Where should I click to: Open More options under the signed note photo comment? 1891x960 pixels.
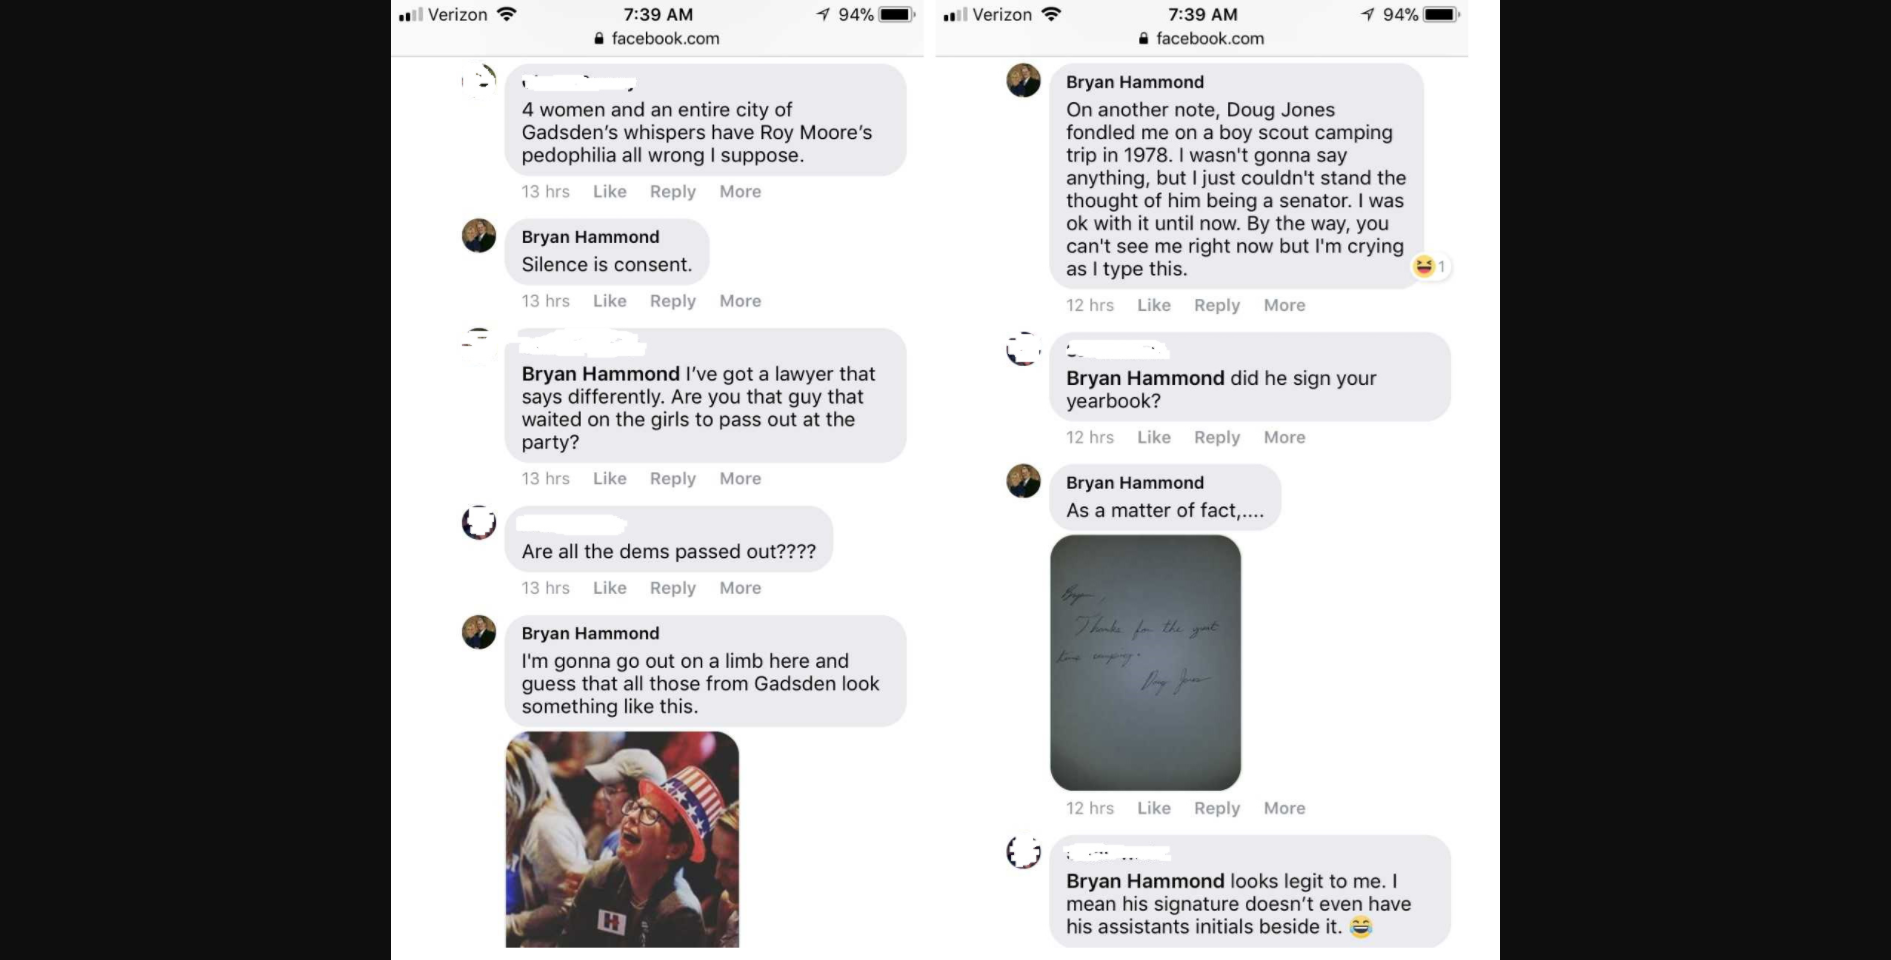pyautogui.click(x=1284, y=808)
